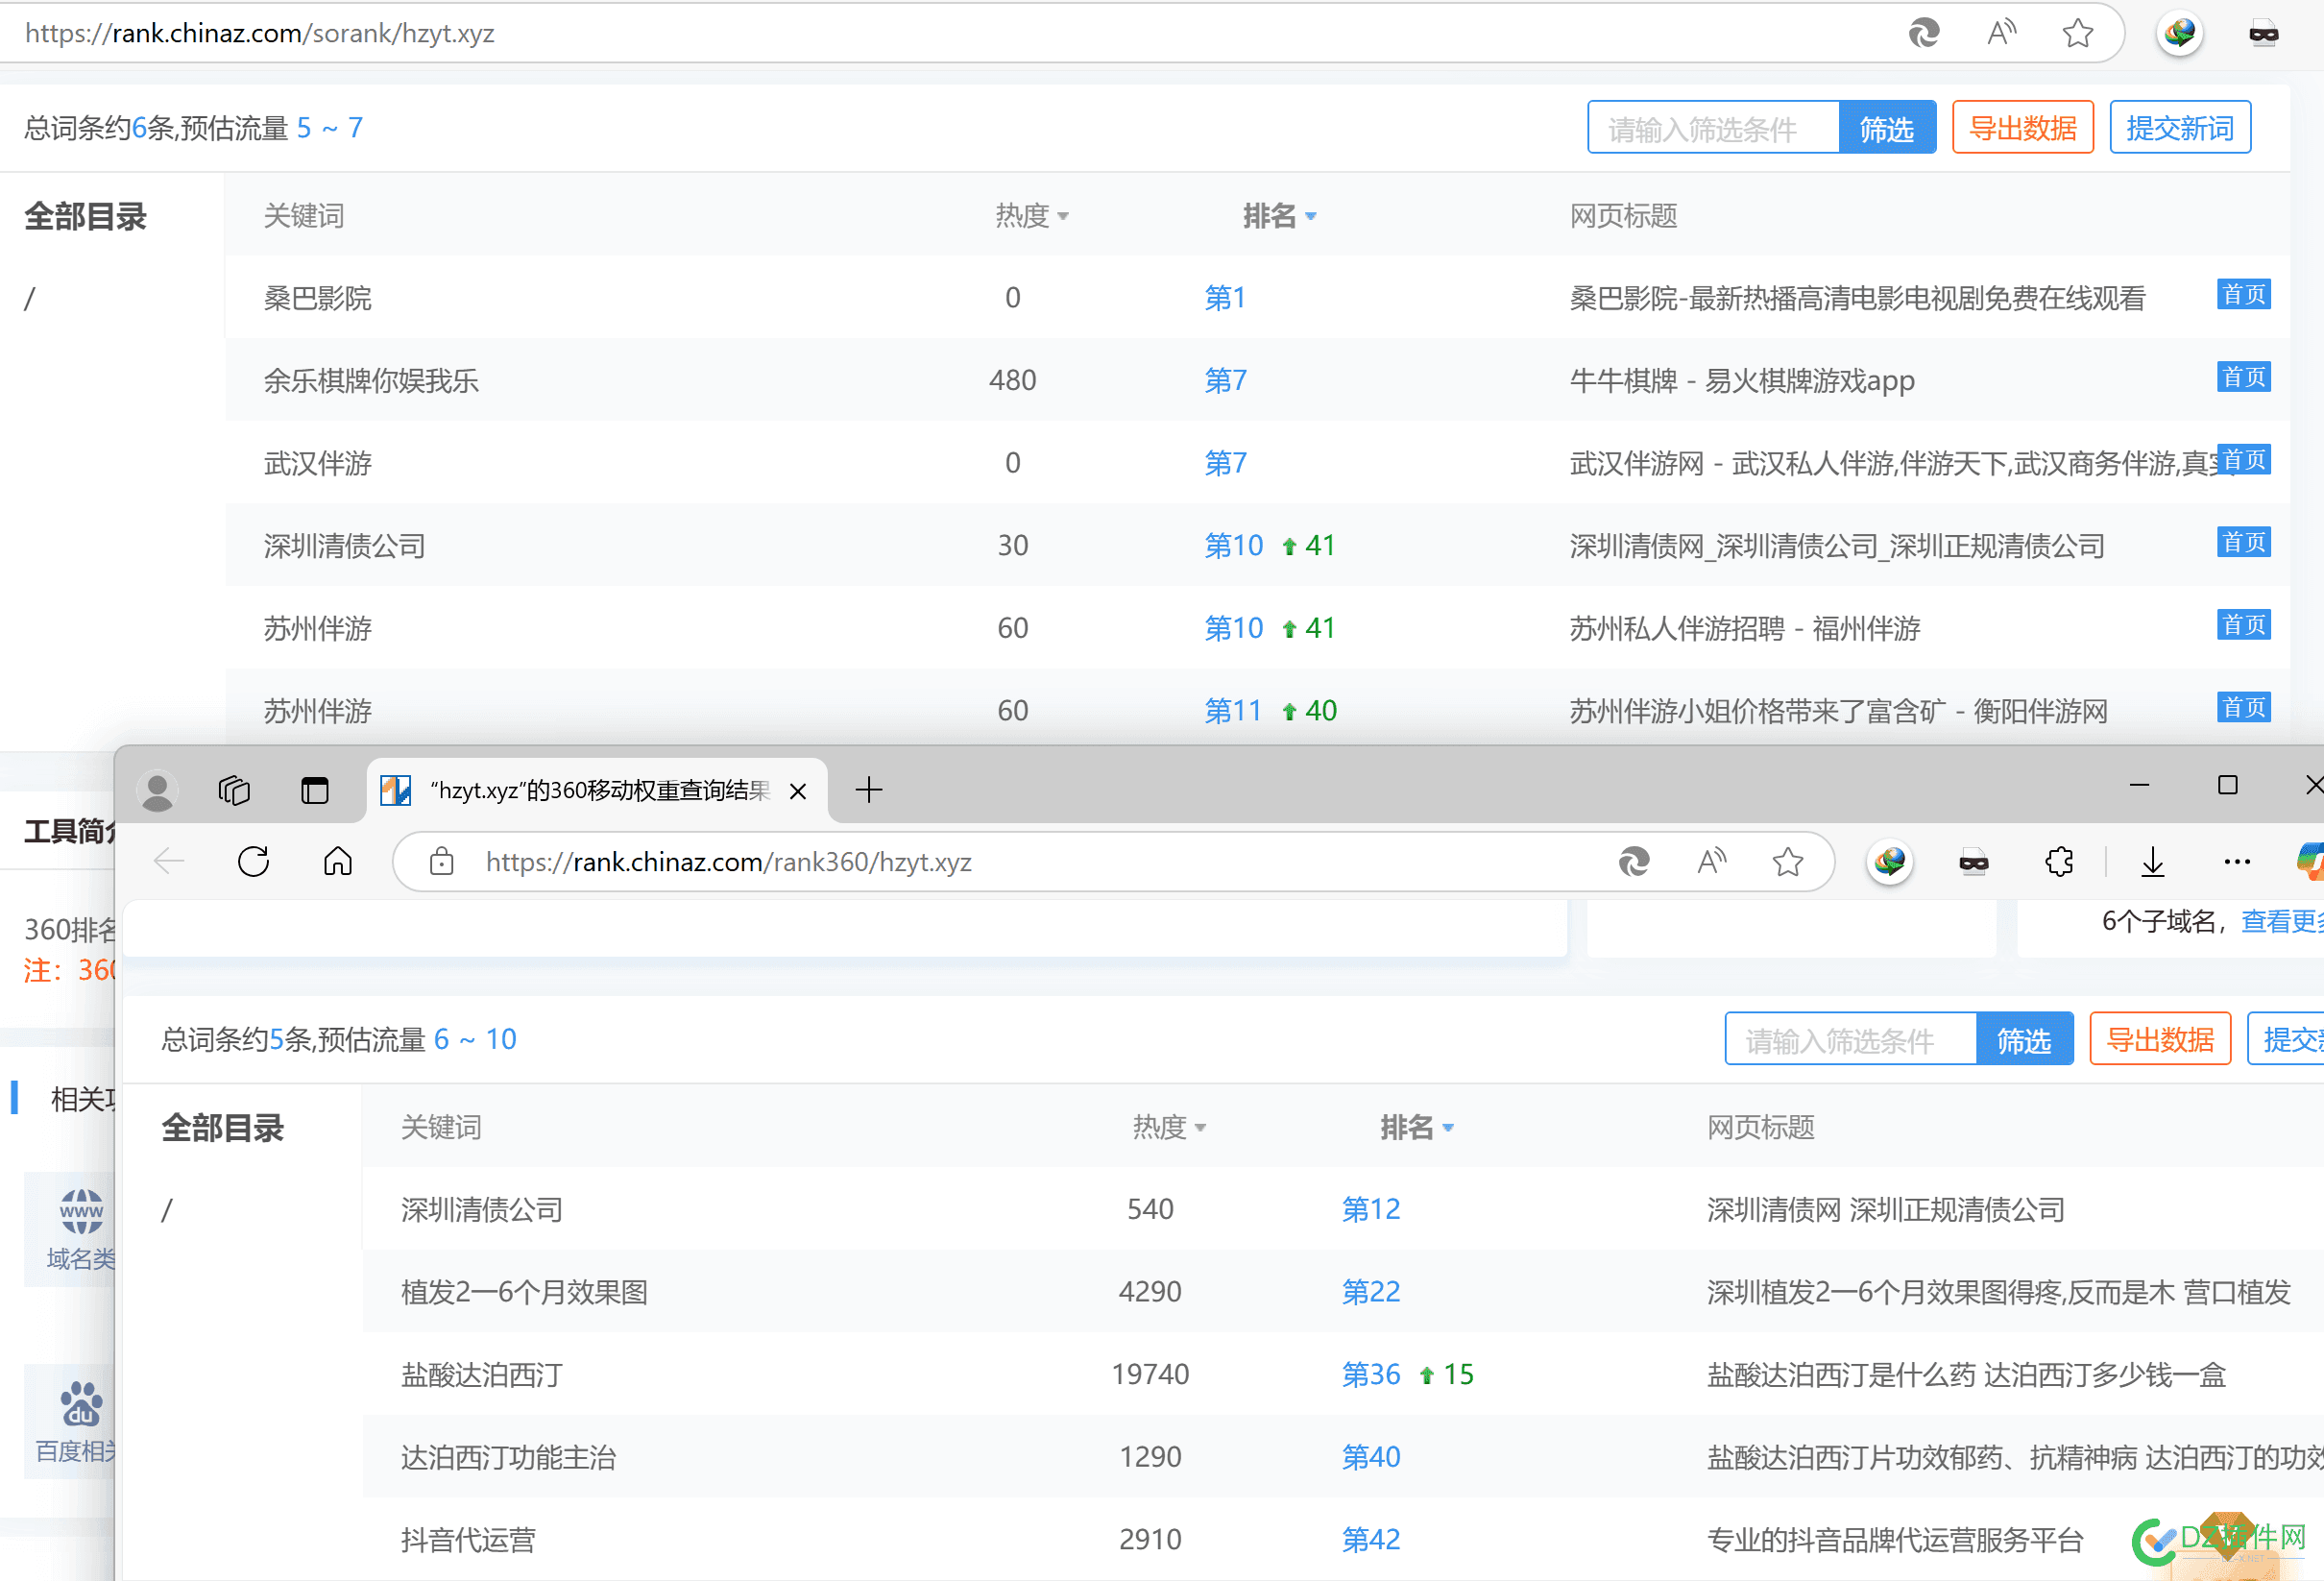Click rank 第11 for 苏州伴游
2324x1581 pixels.
(1233, 711)
